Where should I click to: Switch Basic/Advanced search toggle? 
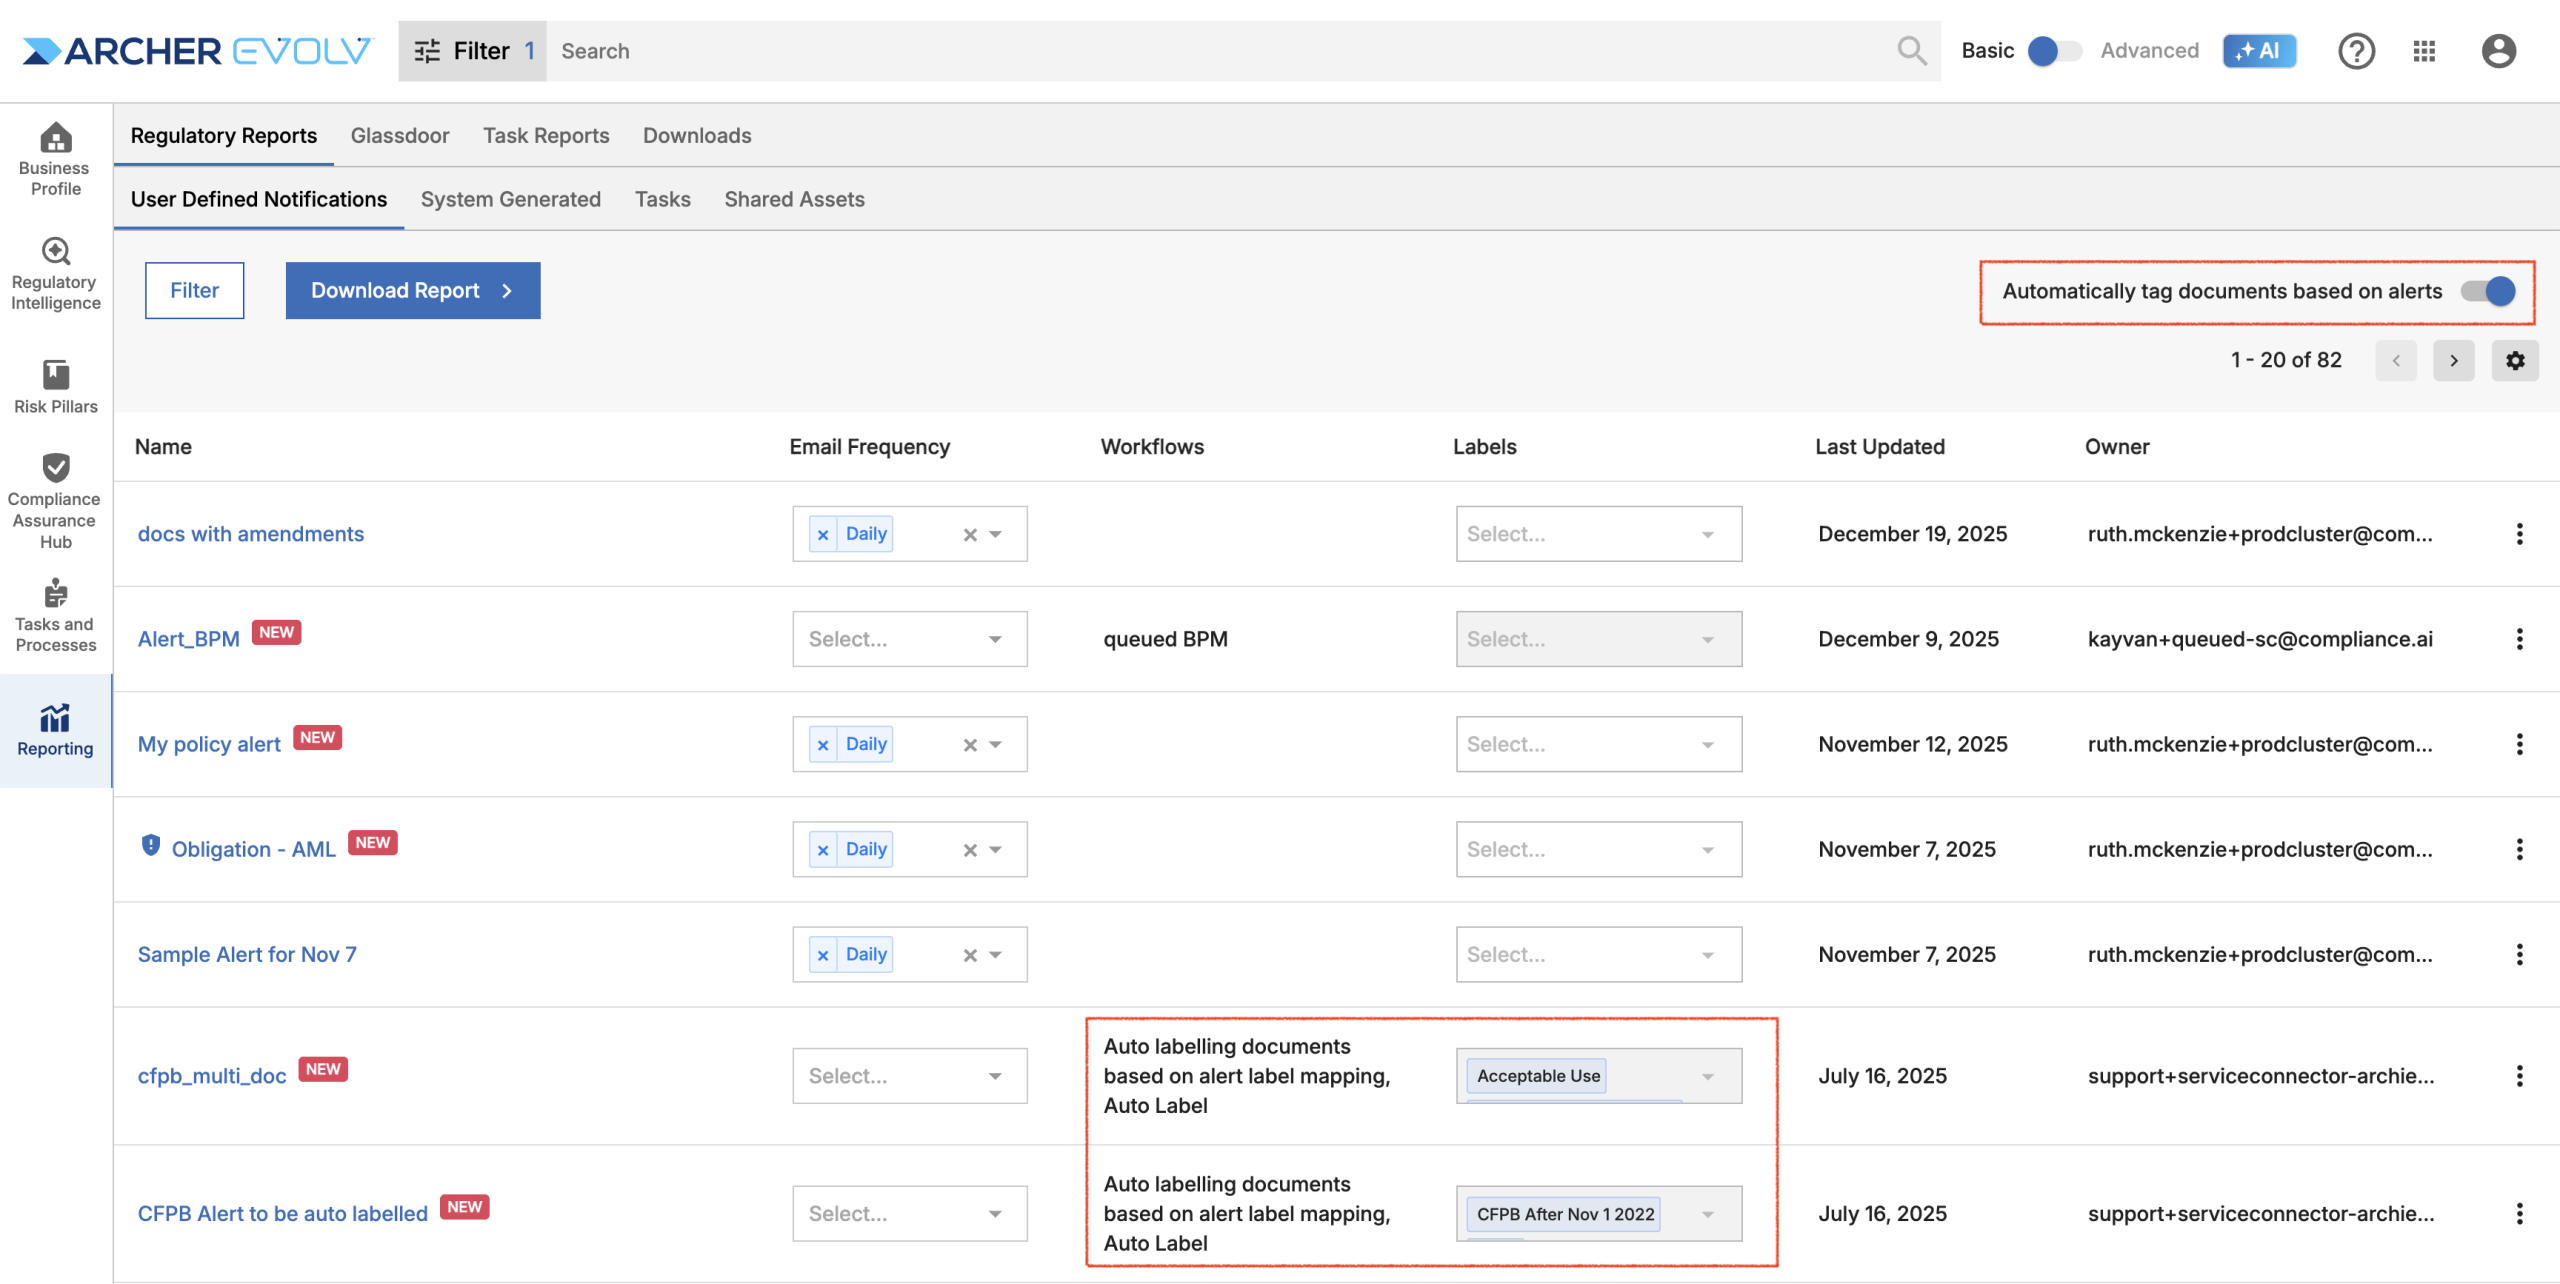coord(2053,51)
